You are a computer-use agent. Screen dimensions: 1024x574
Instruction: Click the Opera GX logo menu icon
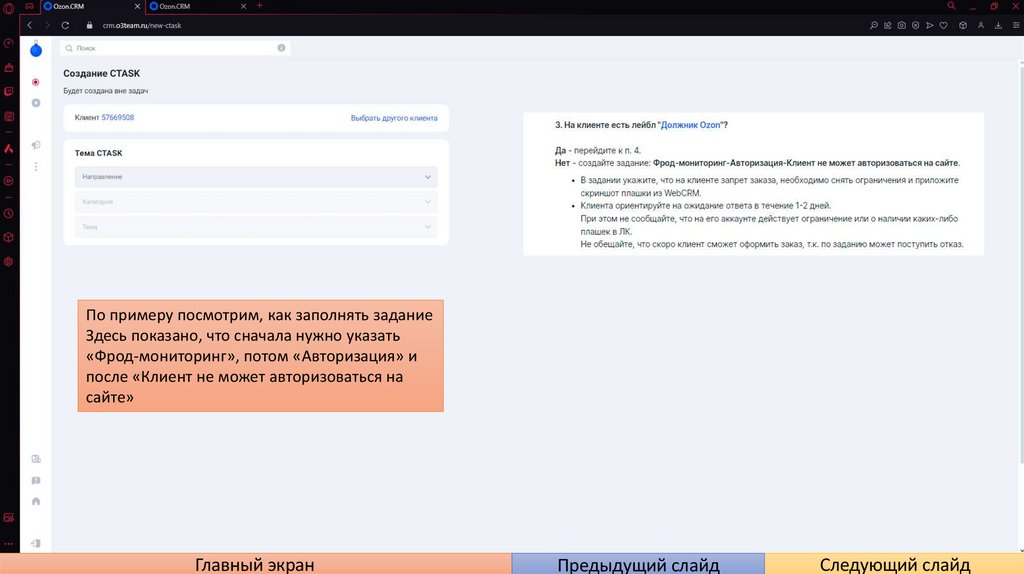pyautogui.click(x=8, y=7)
